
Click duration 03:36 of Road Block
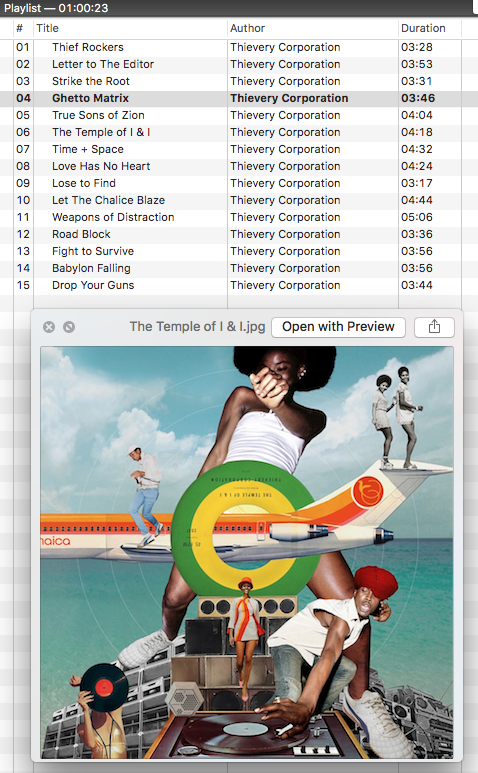pyautogui.click(x=417, y=234)
